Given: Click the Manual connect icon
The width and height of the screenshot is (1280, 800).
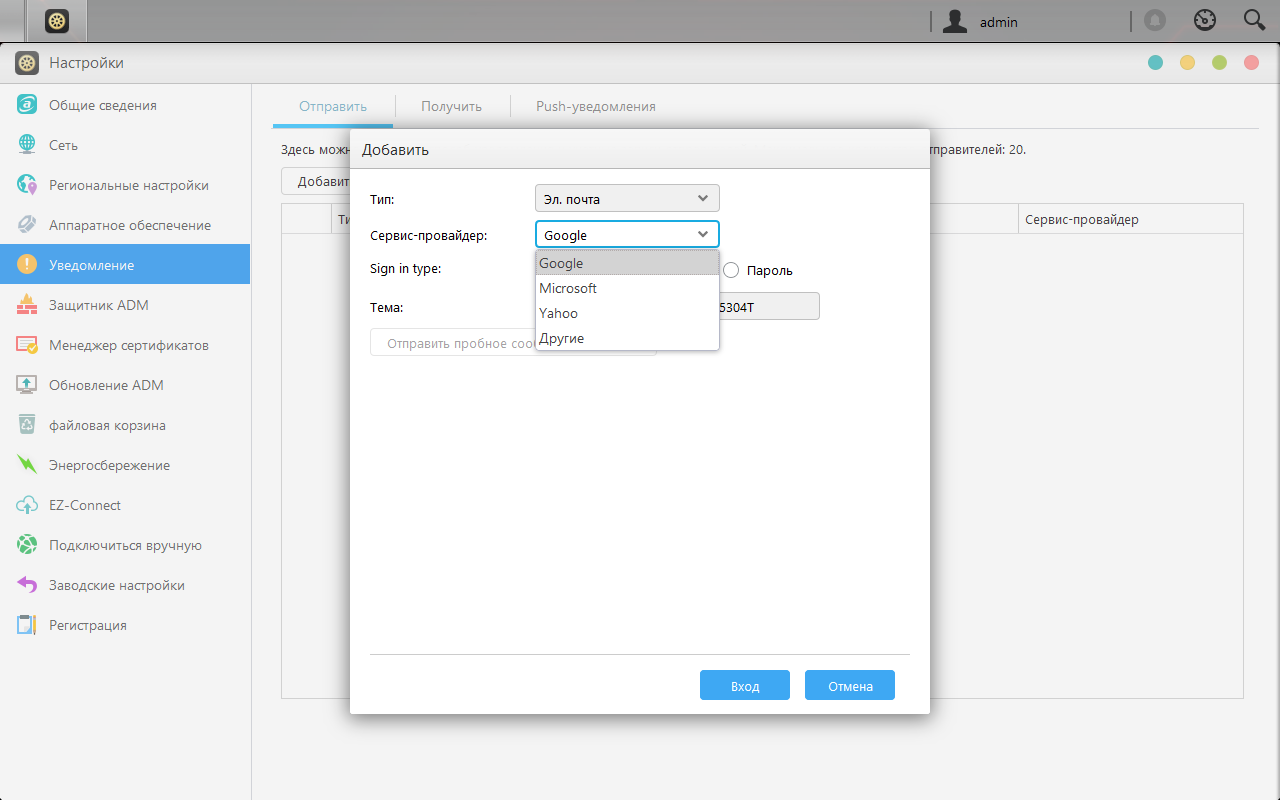Looking at the screenshot, I should 27,545.
